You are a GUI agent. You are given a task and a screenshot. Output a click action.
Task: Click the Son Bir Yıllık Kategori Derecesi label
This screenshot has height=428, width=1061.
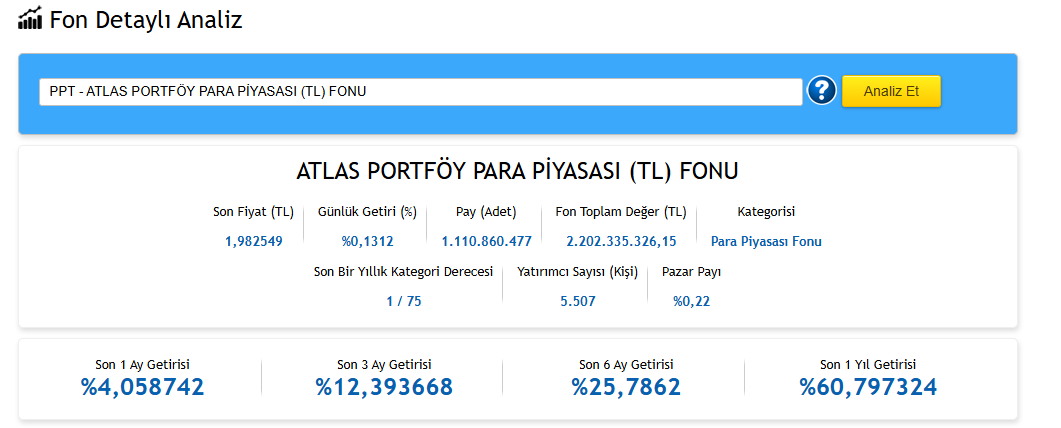click(x=404, y=271)
